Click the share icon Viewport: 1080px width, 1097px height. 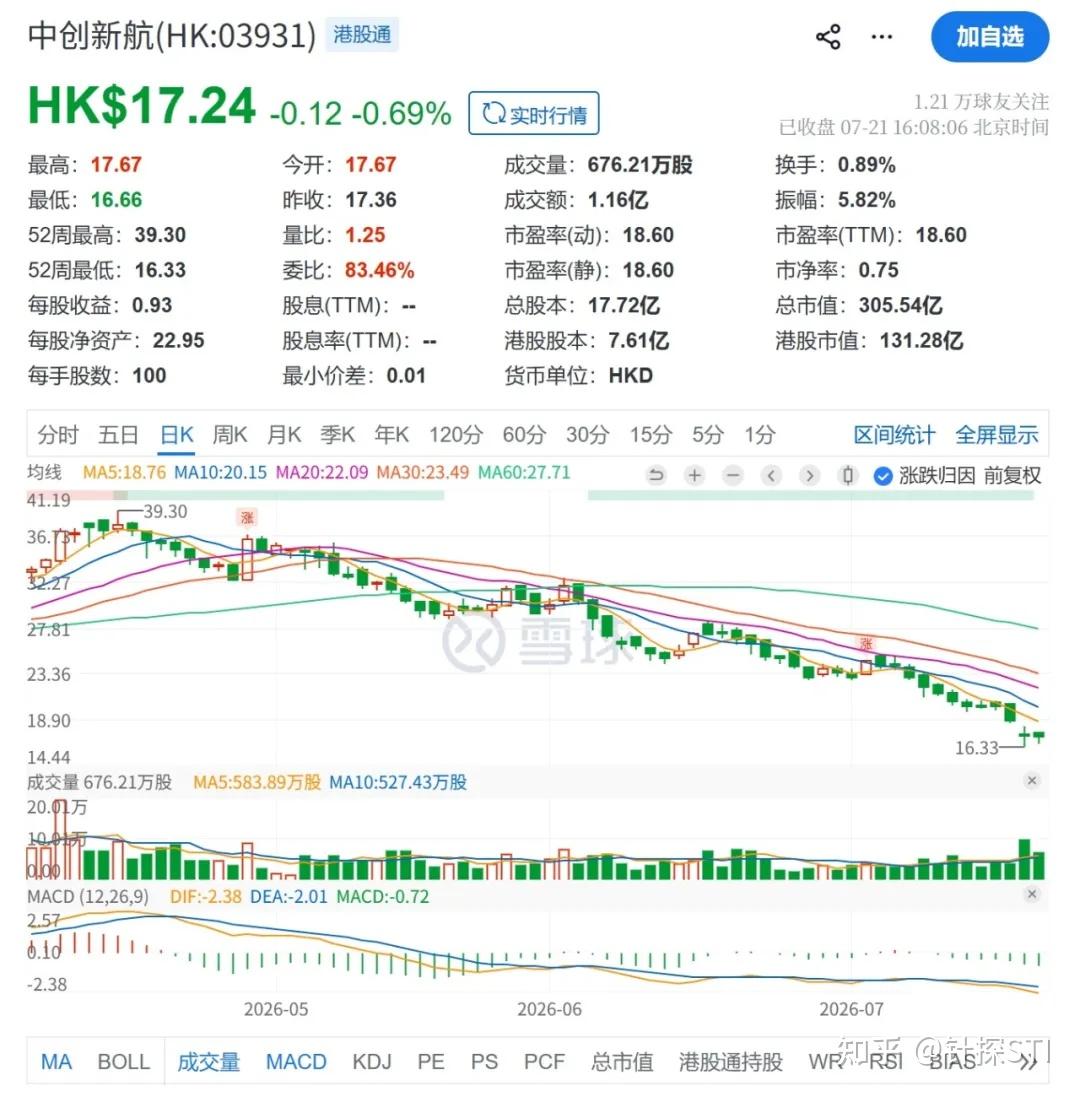click(x=828, y=36)
